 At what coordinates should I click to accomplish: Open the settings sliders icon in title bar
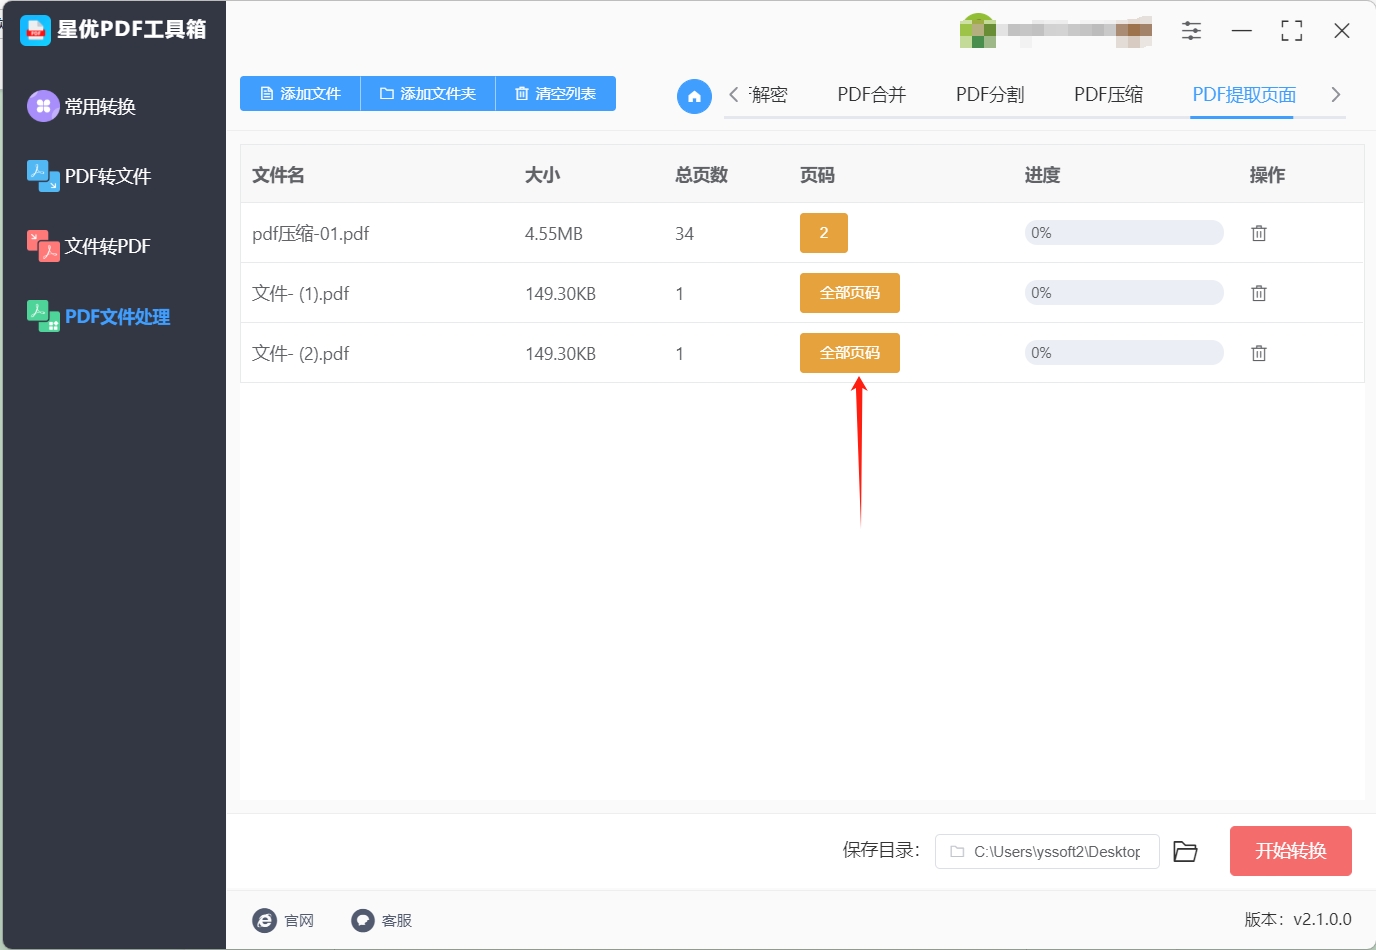click(x=1191, y=31)
